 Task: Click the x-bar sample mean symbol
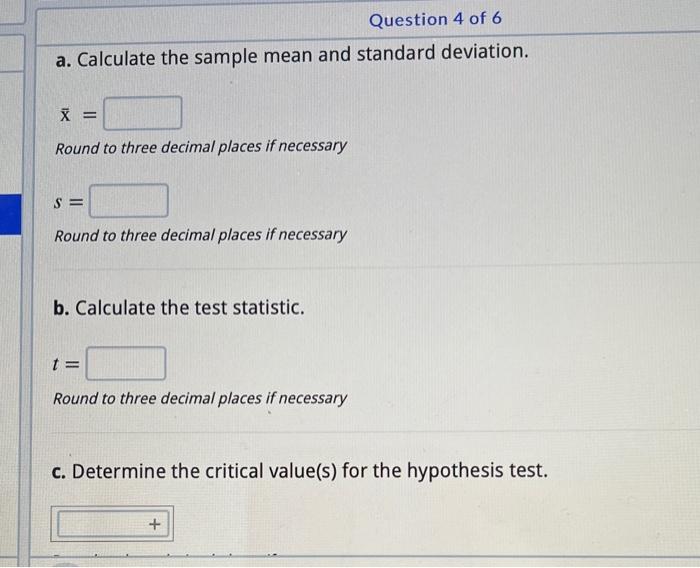(64, 116)
